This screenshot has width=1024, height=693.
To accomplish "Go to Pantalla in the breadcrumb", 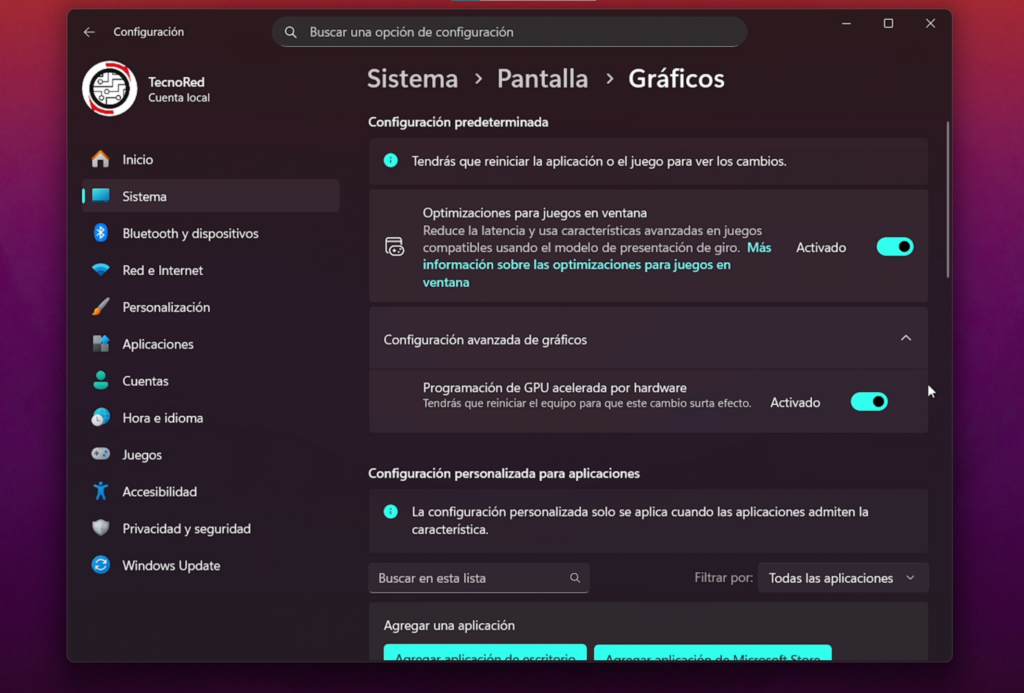I will click(542, 78).
